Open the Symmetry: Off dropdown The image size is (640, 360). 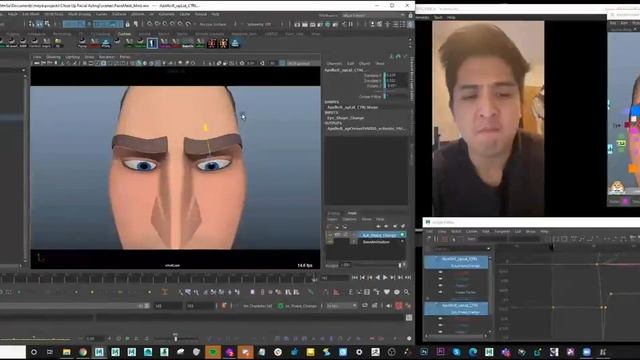tap(260, 24)
